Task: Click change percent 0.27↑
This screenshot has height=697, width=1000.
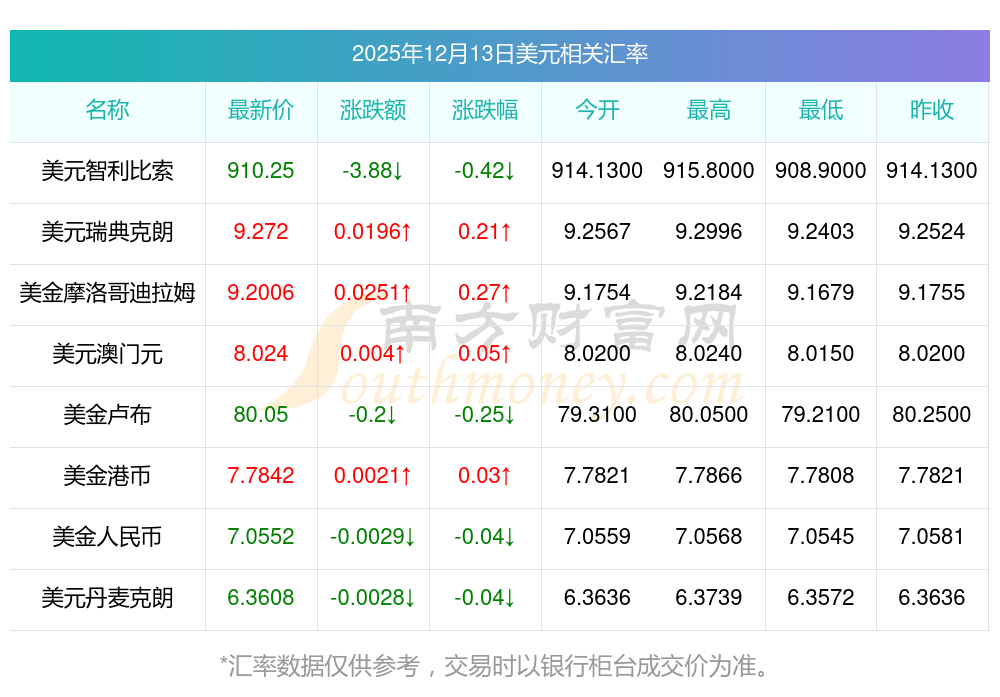Action: pos(485,293)
